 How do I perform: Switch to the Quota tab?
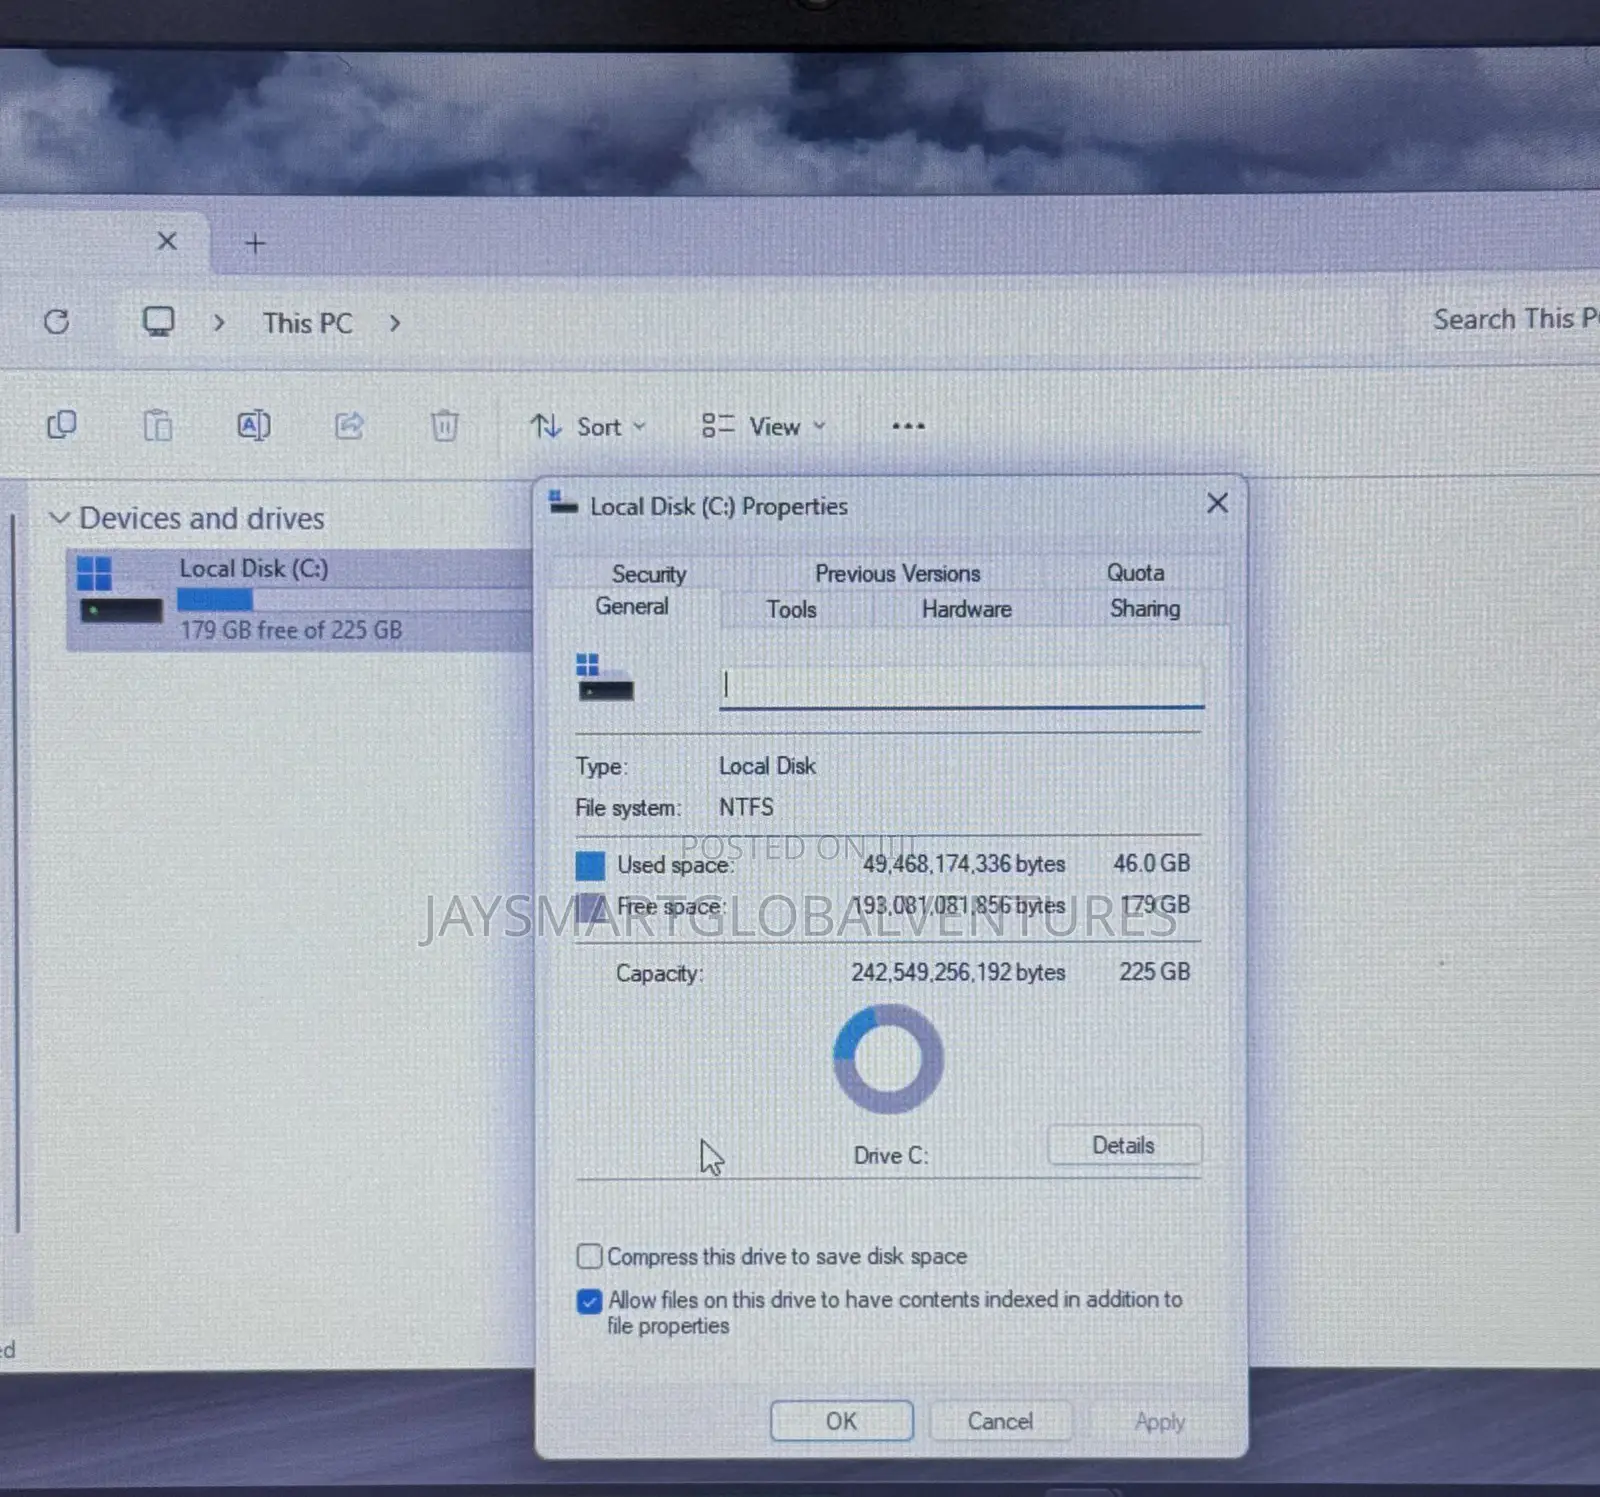pos(1135,572)
